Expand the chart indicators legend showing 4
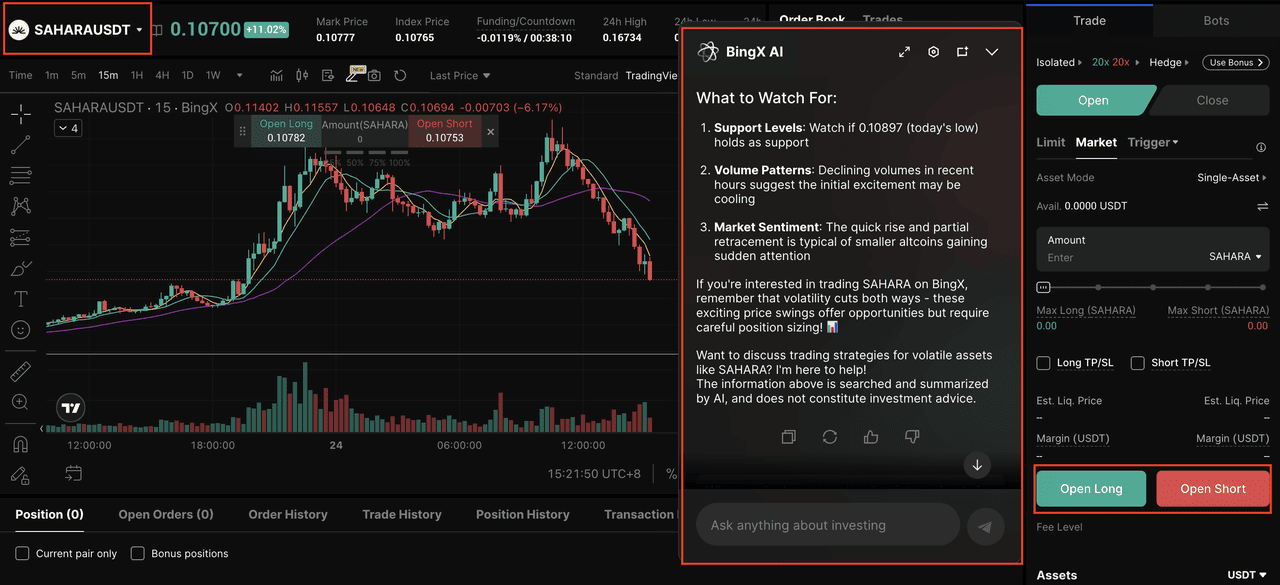This screenshot has height=585, width=1280. click(x=69, y=128)
